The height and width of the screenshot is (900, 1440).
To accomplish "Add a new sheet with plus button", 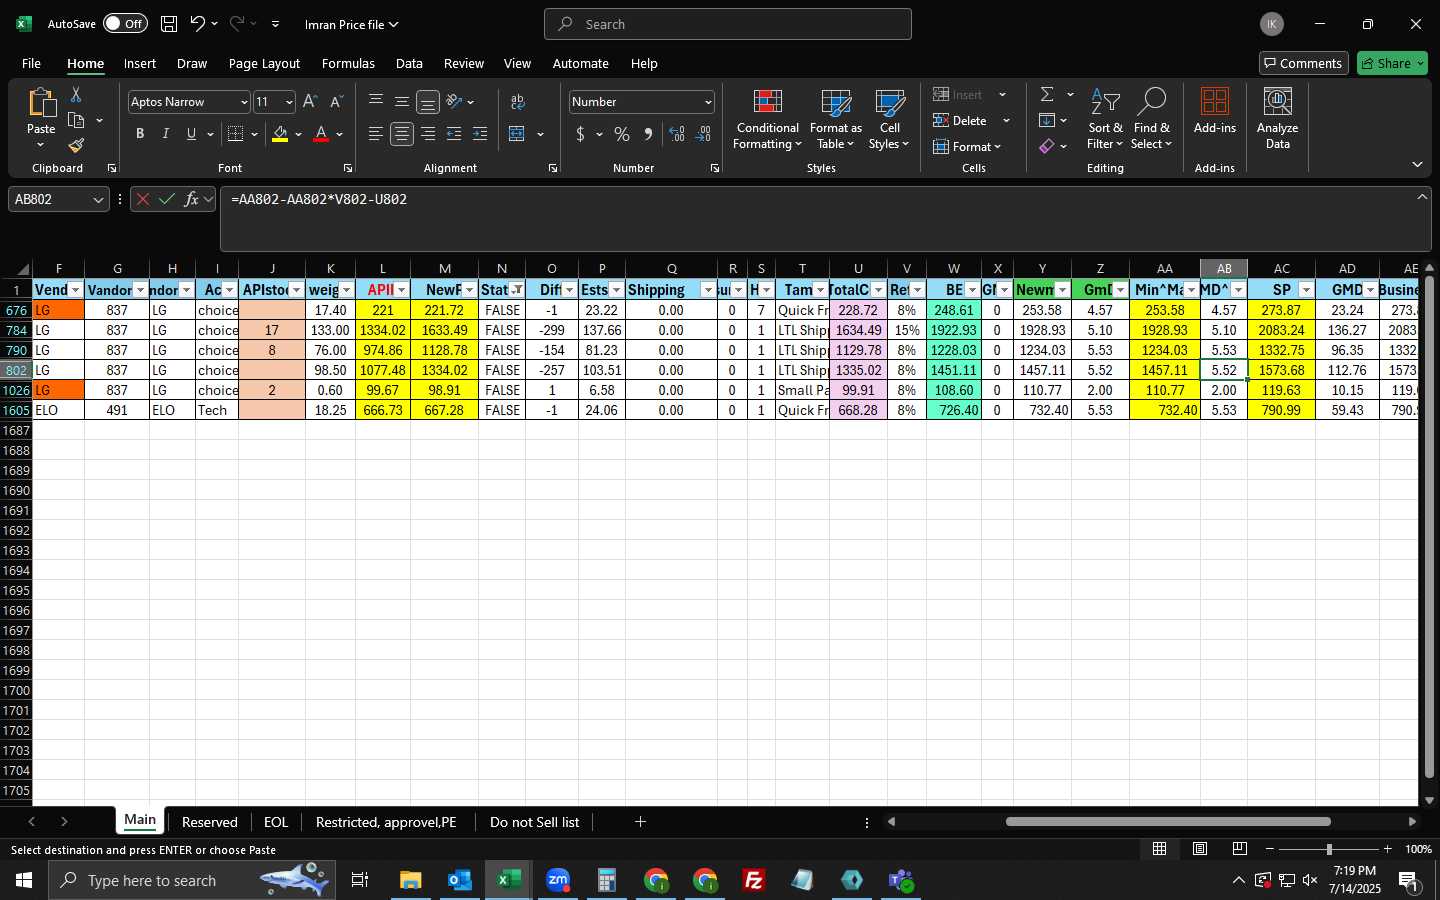I will [x=640, y=822].
